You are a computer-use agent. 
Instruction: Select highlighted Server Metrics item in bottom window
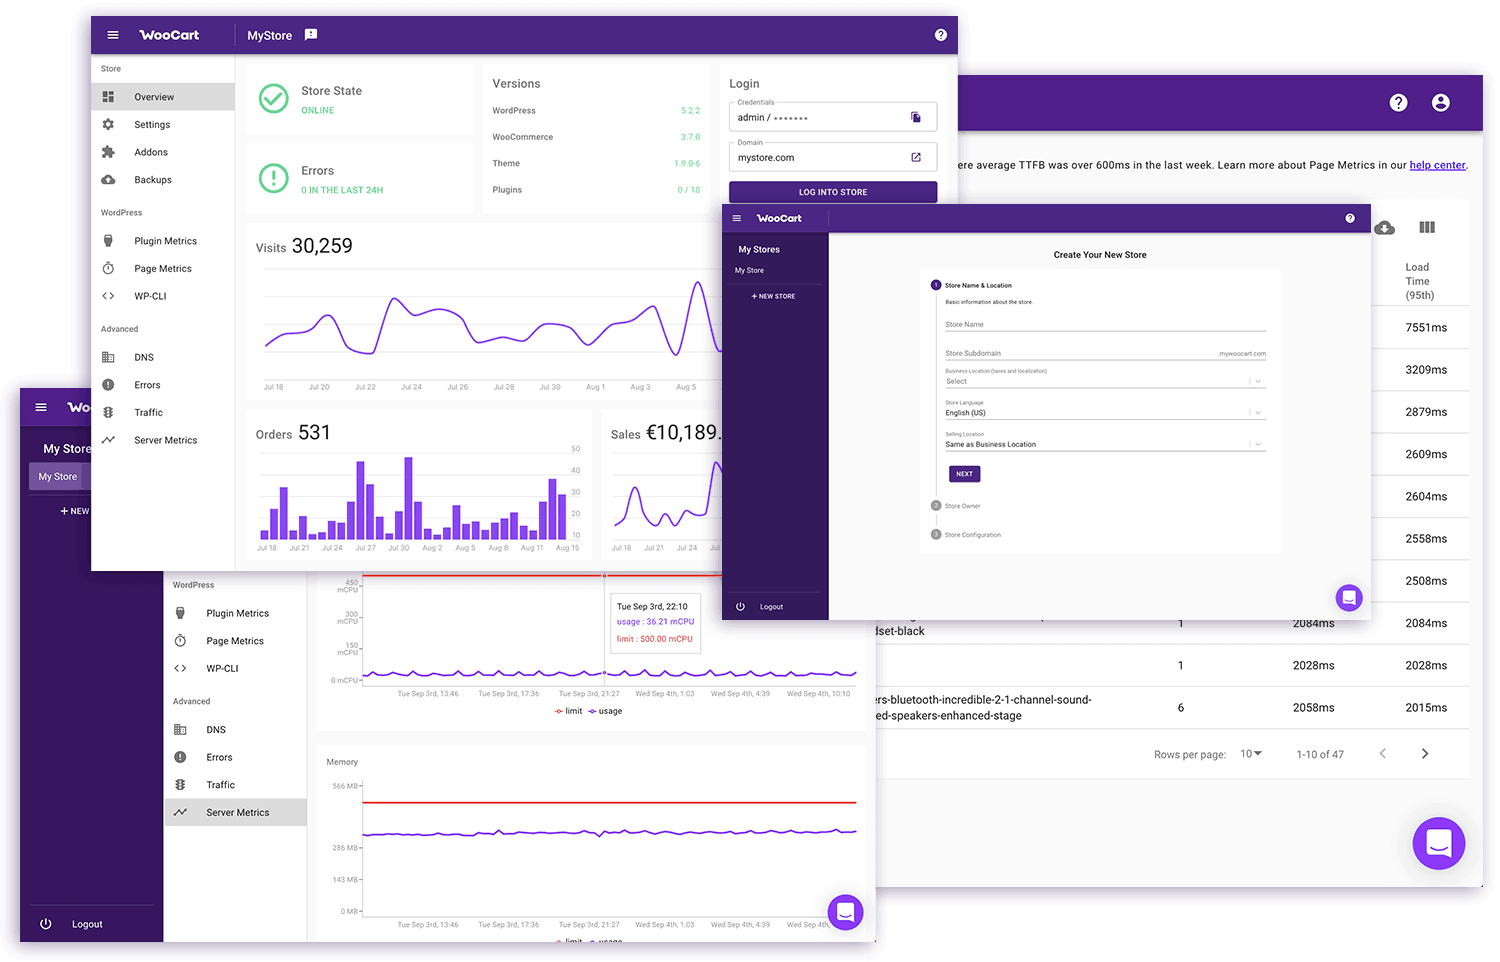(x=236, y=813)
